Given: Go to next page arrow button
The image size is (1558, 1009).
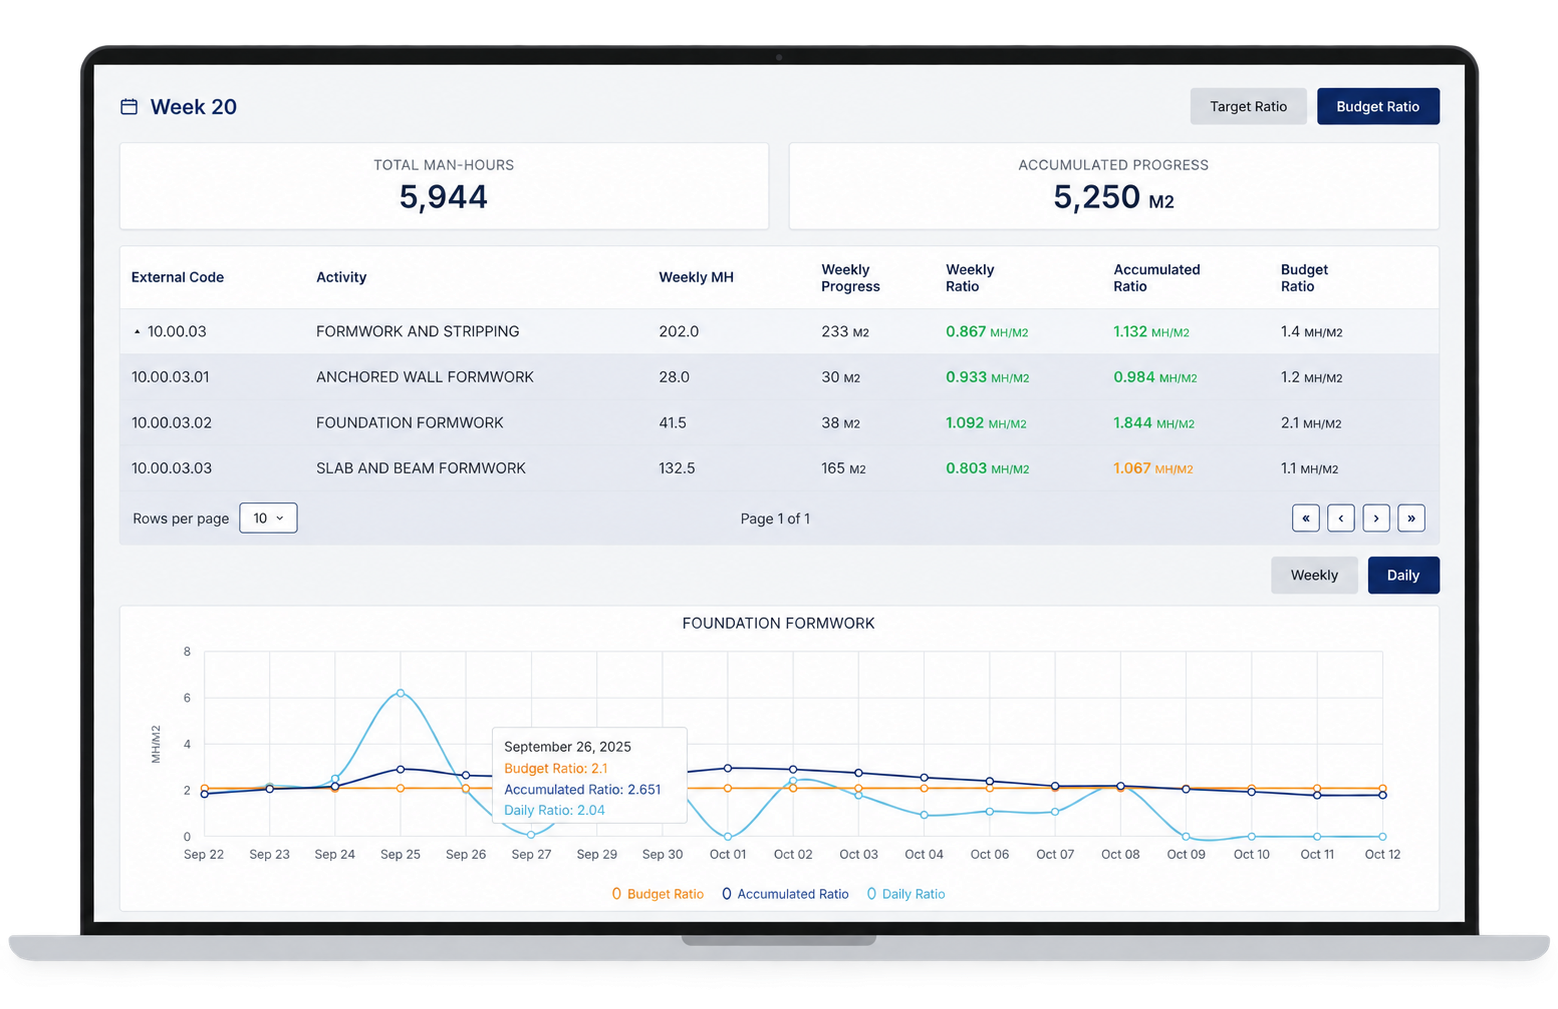Looking at the screenshot, I should coord(1376,518).
